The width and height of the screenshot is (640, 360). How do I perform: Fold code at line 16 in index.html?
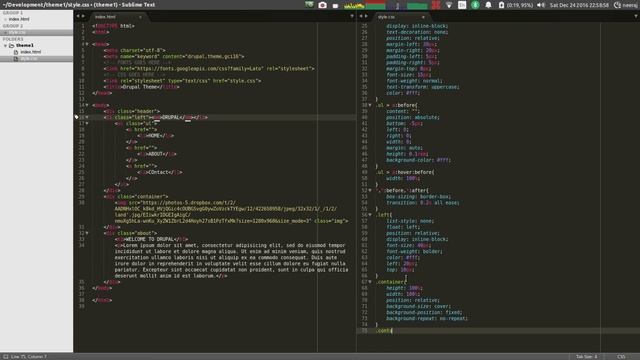(87, 118)
